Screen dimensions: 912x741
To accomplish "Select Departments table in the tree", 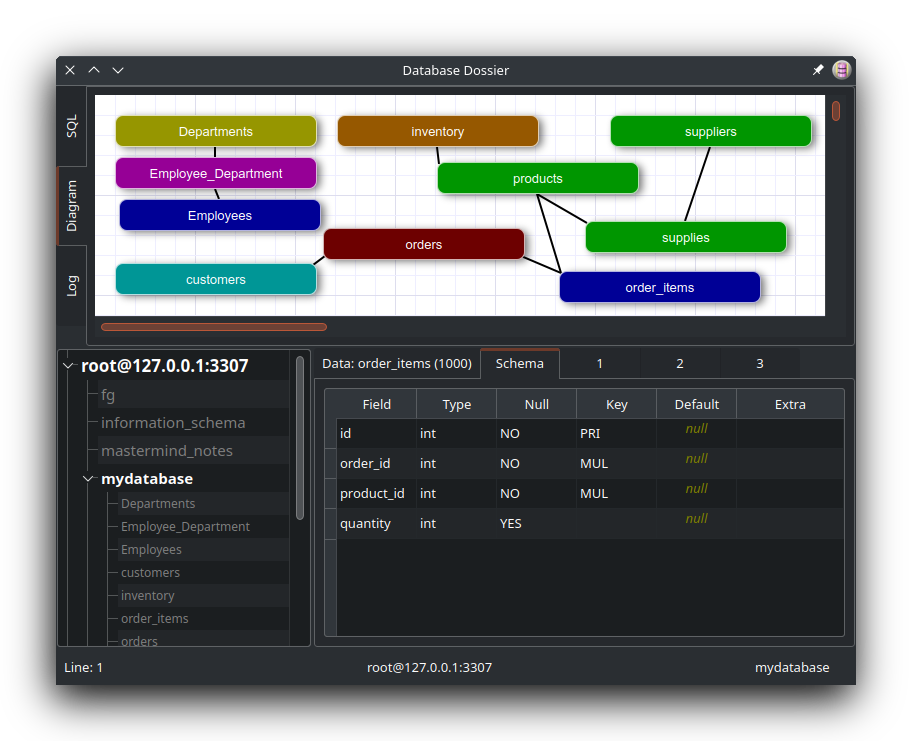I will 158,504.
